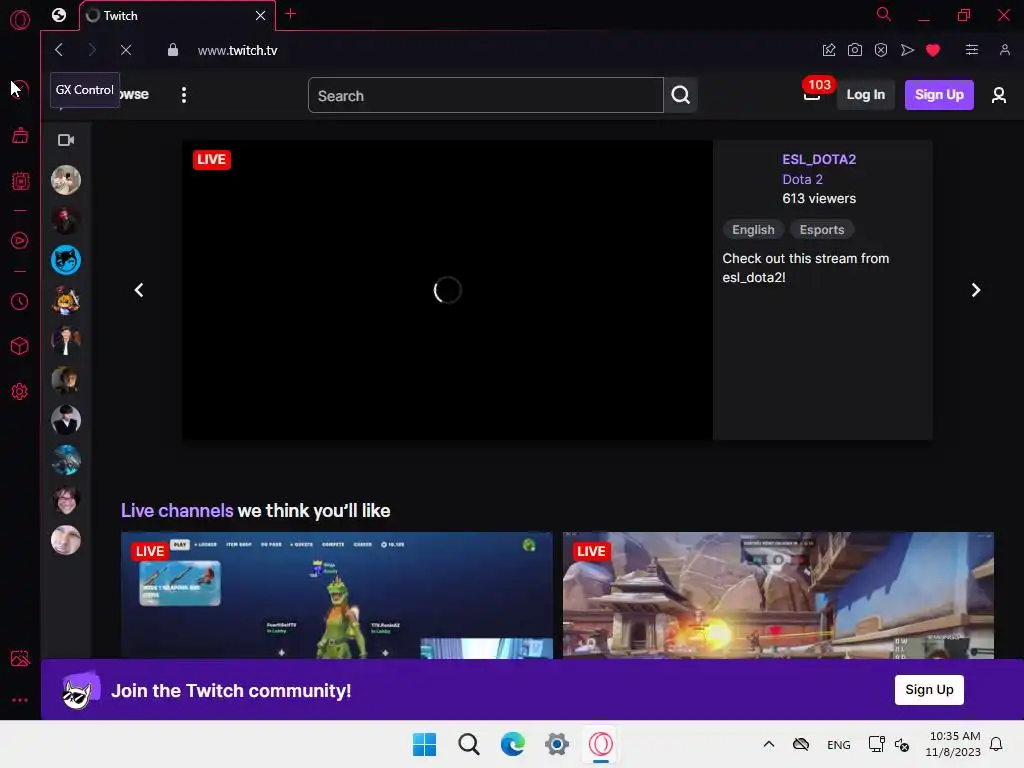Add page to bookmarks with heart icon
This screenshot has width=1024, height=768.
933,50
